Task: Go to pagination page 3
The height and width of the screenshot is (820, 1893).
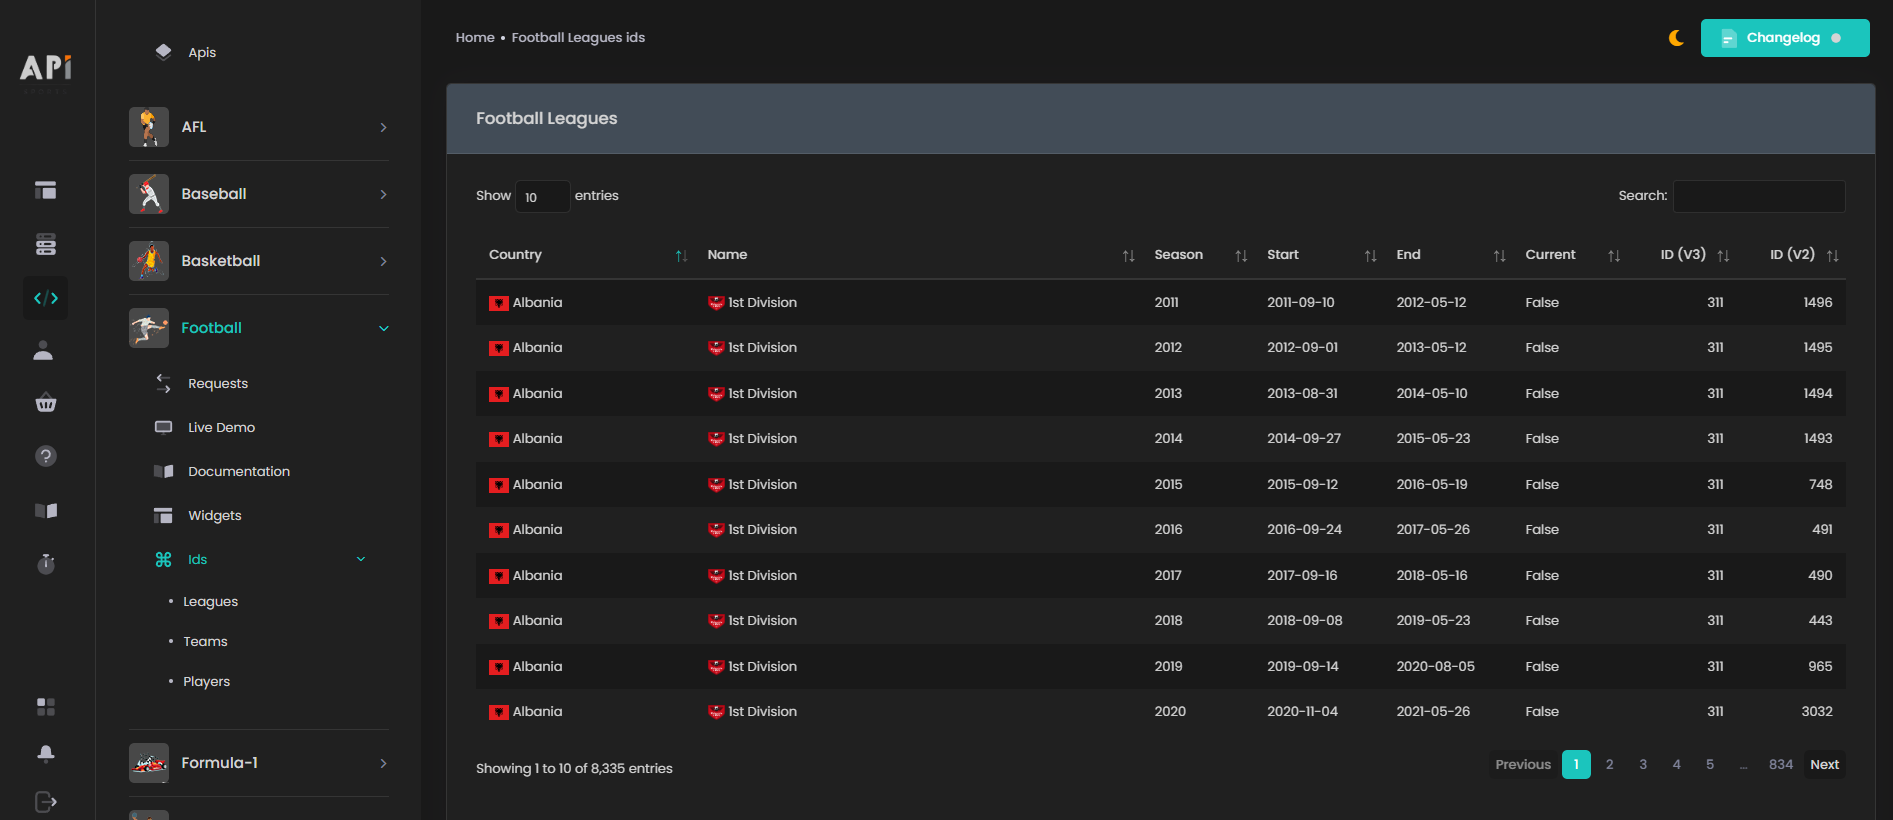Action: click(x=1643, y=764)
